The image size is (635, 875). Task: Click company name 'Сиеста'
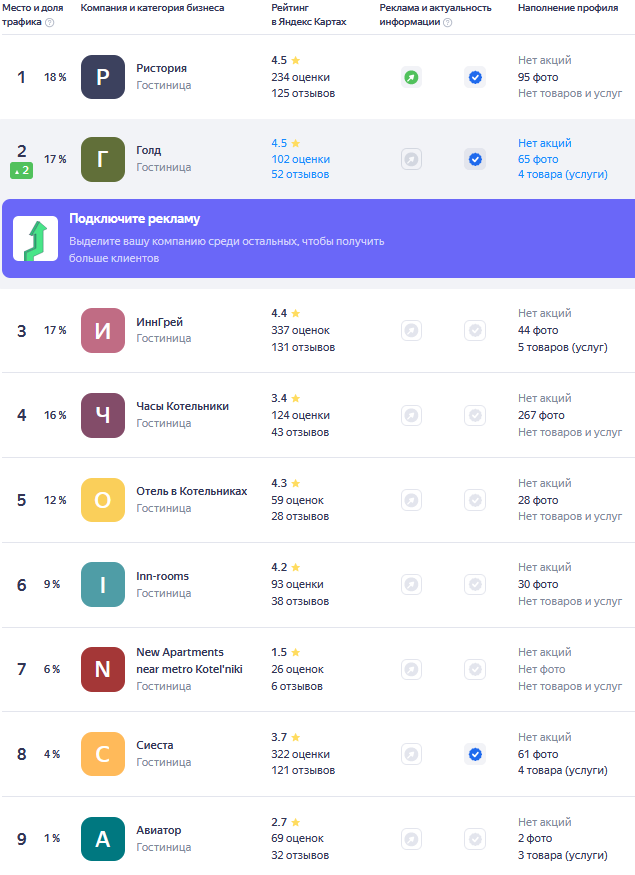(x=155, y=746)
